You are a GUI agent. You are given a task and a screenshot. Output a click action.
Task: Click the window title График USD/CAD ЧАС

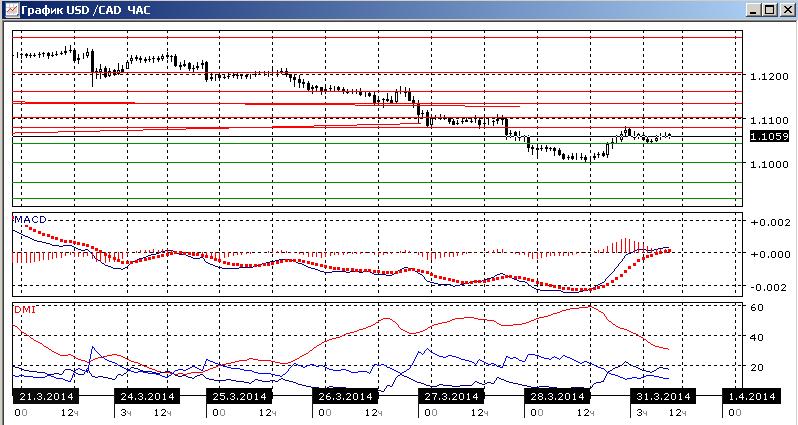(x=86, y=10)
